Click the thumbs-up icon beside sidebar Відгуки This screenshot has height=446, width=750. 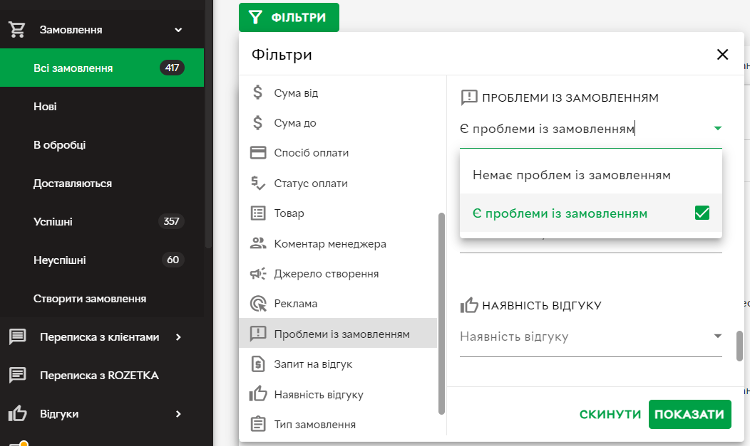point(17,413)
